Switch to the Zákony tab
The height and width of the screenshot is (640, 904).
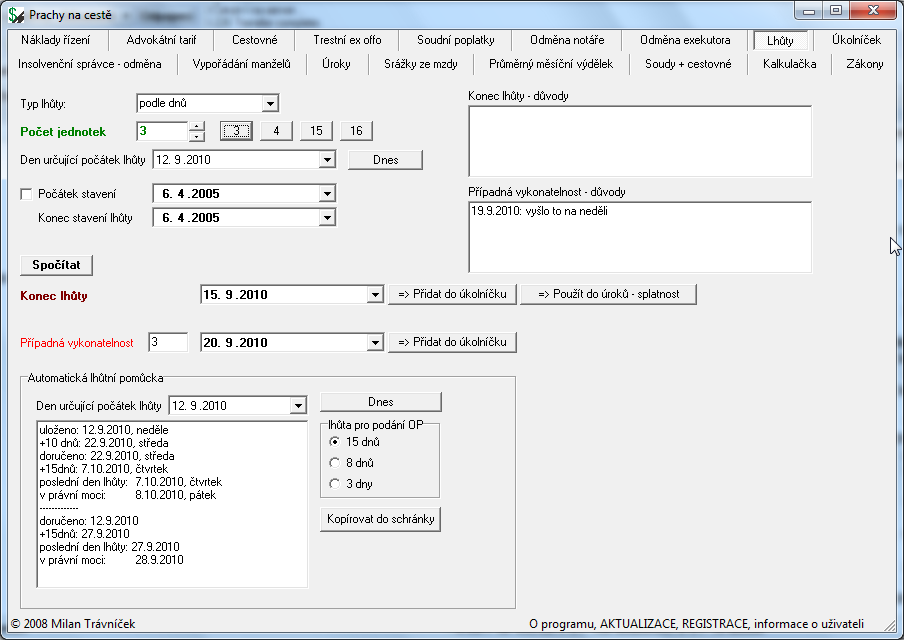pyautogui.click(x=864, y=64)
